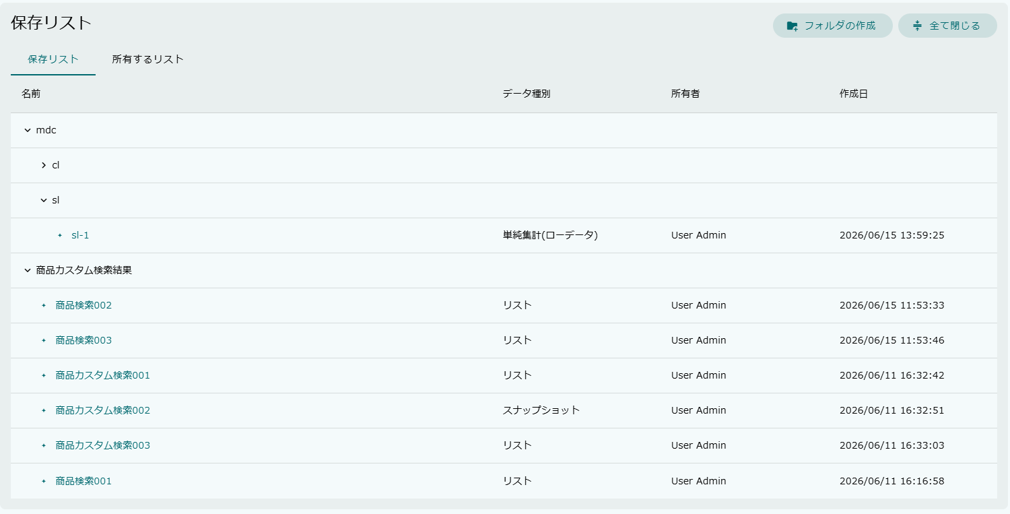Collapse the 商品カスタム検索結果 folder chevron
Screen dimensions: 1010x514
click(x=27, y=271)
